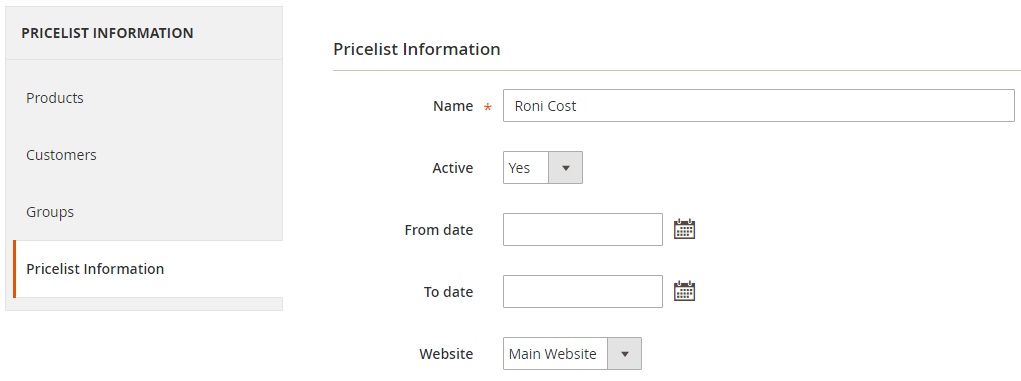Click the Main Website selector value

(x=555, y=354)
